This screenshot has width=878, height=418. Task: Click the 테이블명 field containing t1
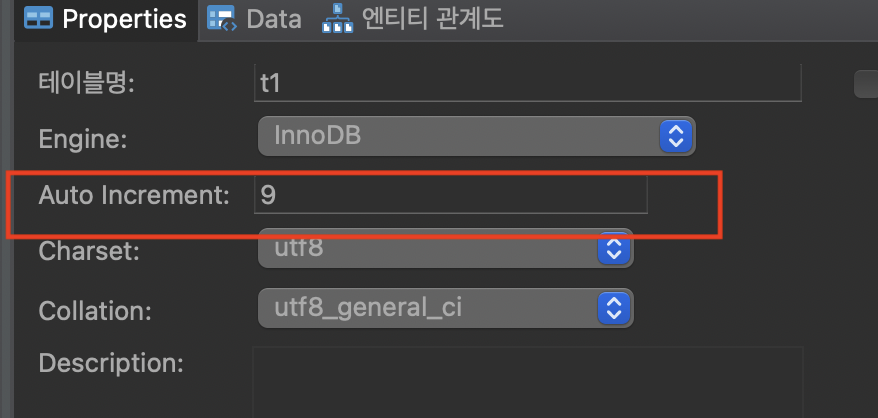pyautogui.click(x=527, y=83)
